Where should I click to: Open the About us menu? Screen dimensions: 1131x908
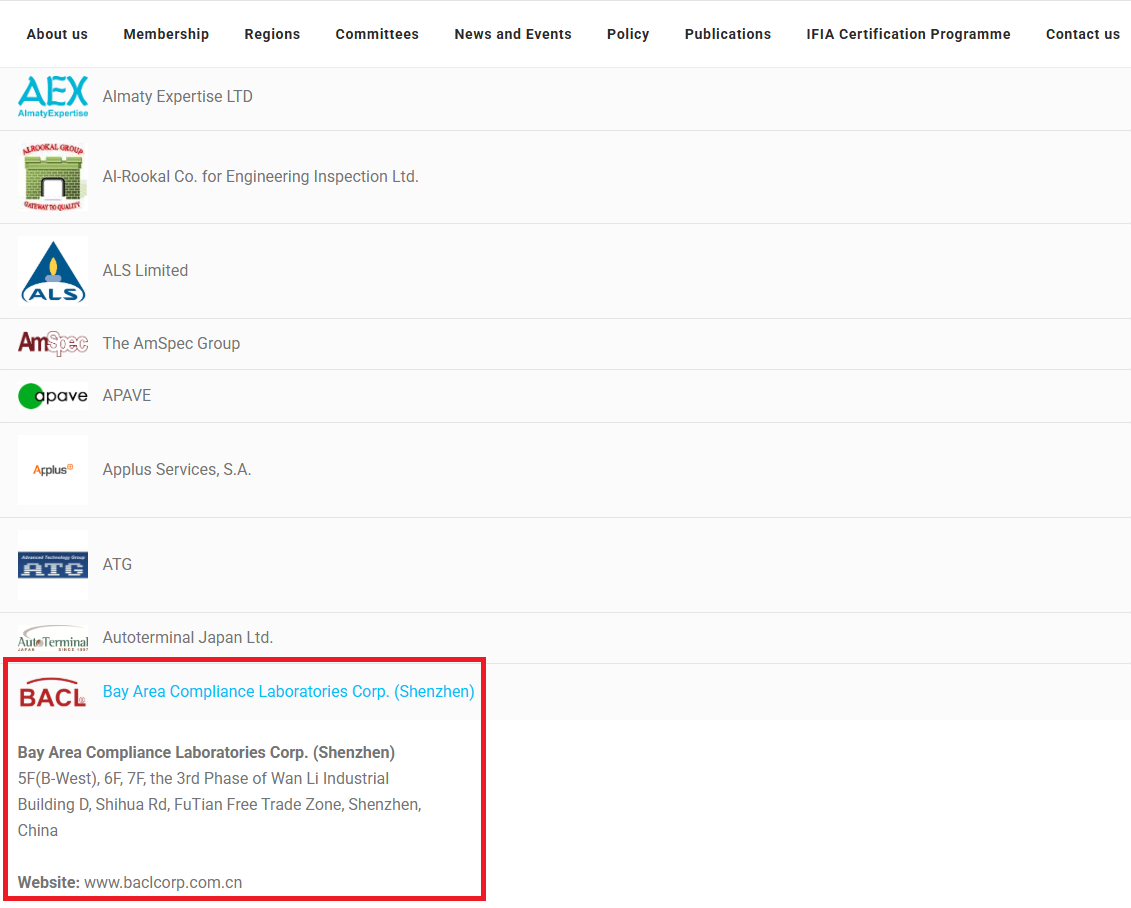[57, 34]
